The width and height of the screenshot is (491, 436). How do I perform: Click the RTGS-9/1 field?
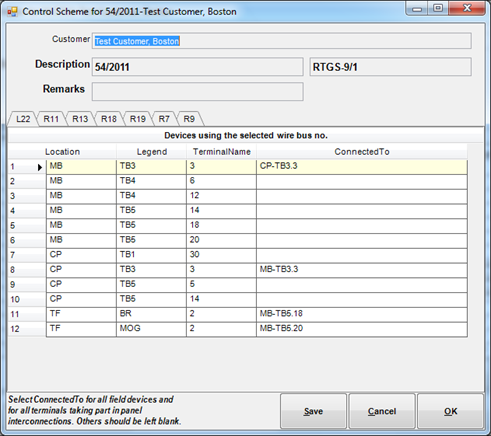click(x=390, y=67)
